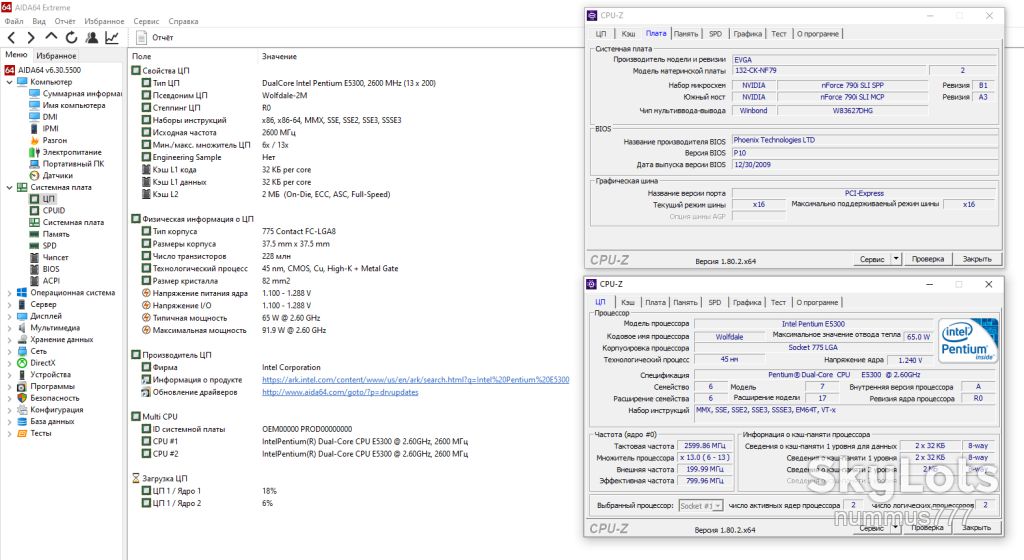Image resolution: width=1024 pixels, height=560 pixels.
Task: Switch to Избранное favorites tab
Action: click(56, 55)
